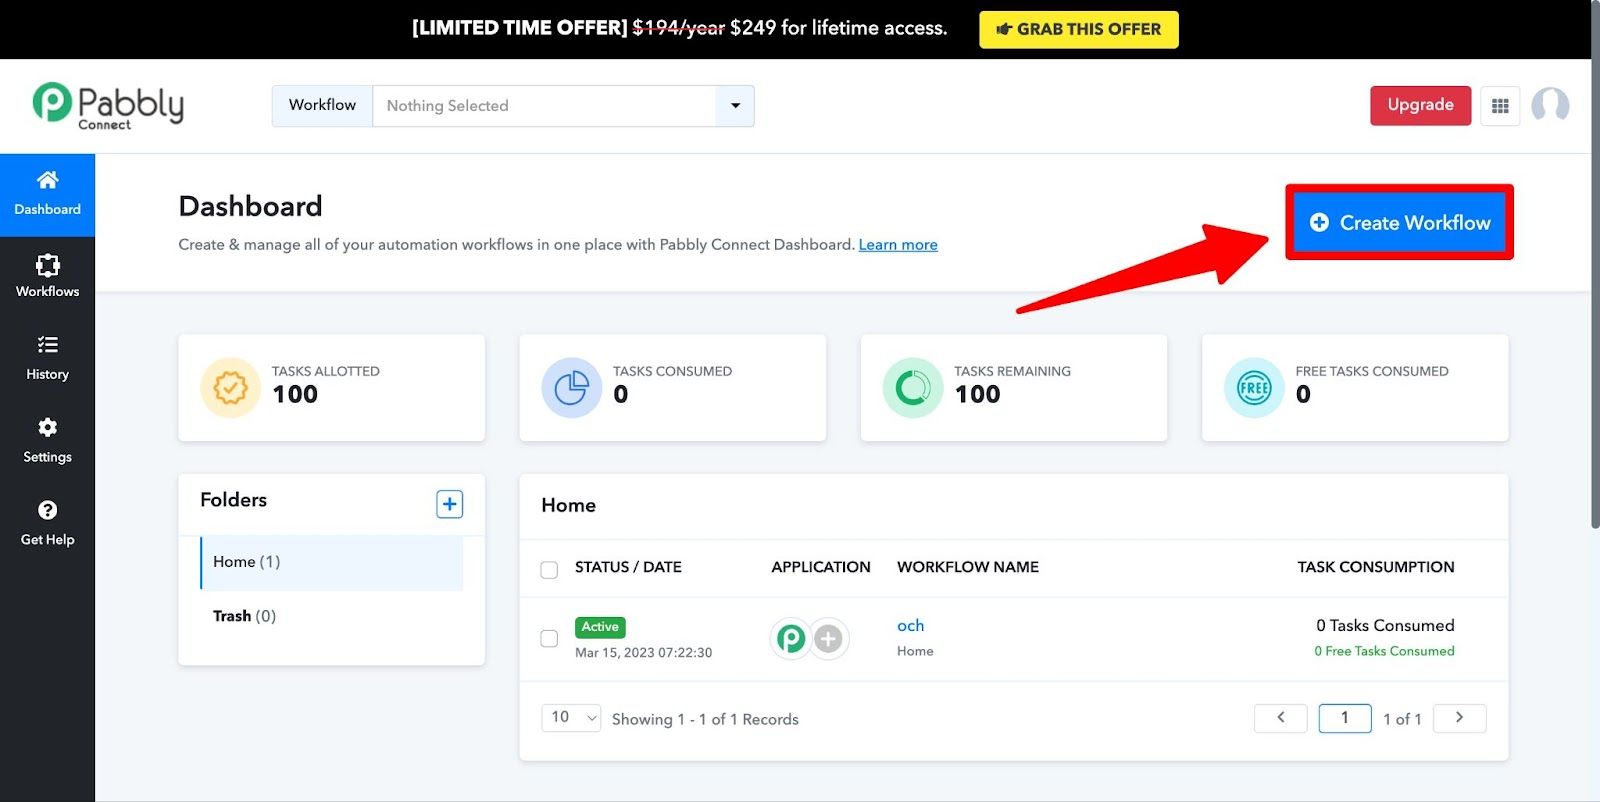The width and height of the screenshot is (1600, 802).
Task: Click the Tasks Consumed pie chart icon
Action: [571, 388]
